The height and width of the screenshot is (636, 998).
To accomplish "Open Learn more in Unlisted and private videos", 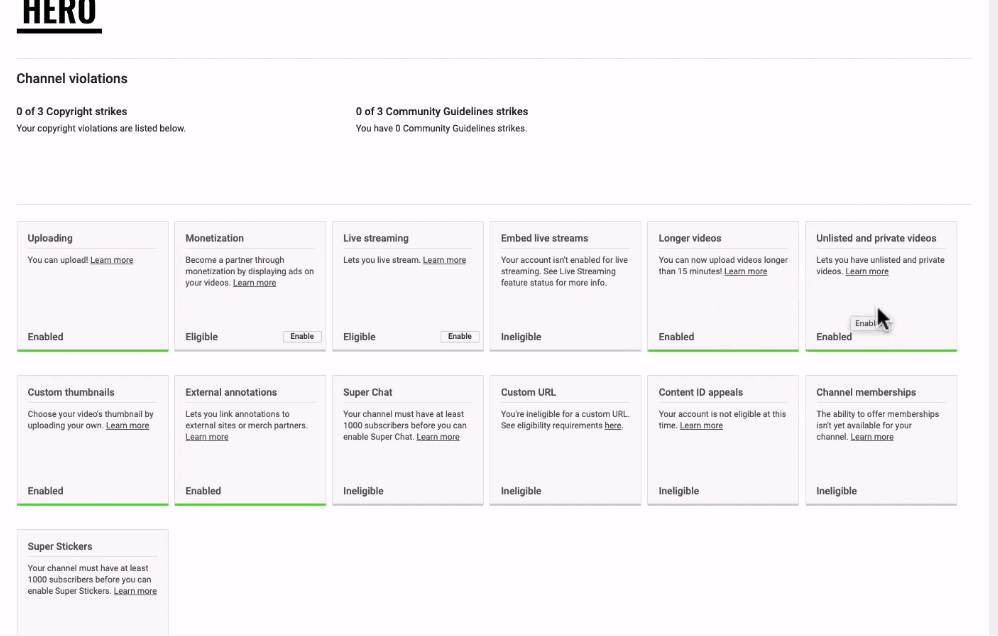I will [867, 271].
